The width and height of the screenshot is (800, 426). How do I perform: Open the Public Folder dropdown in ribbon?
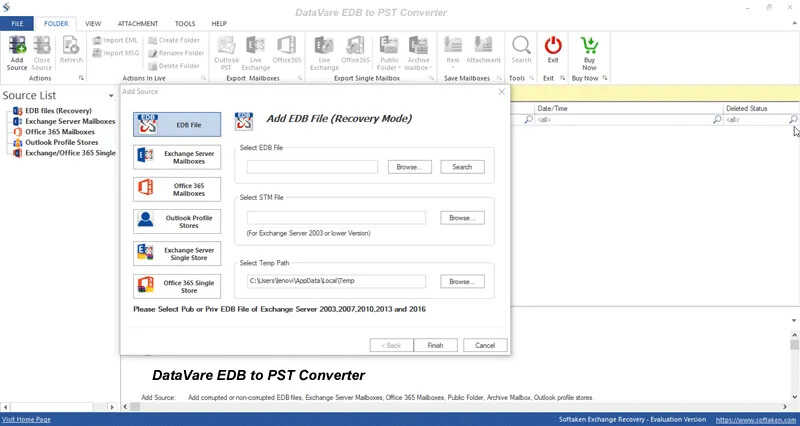pyautogui.click(x=389, y=50)
